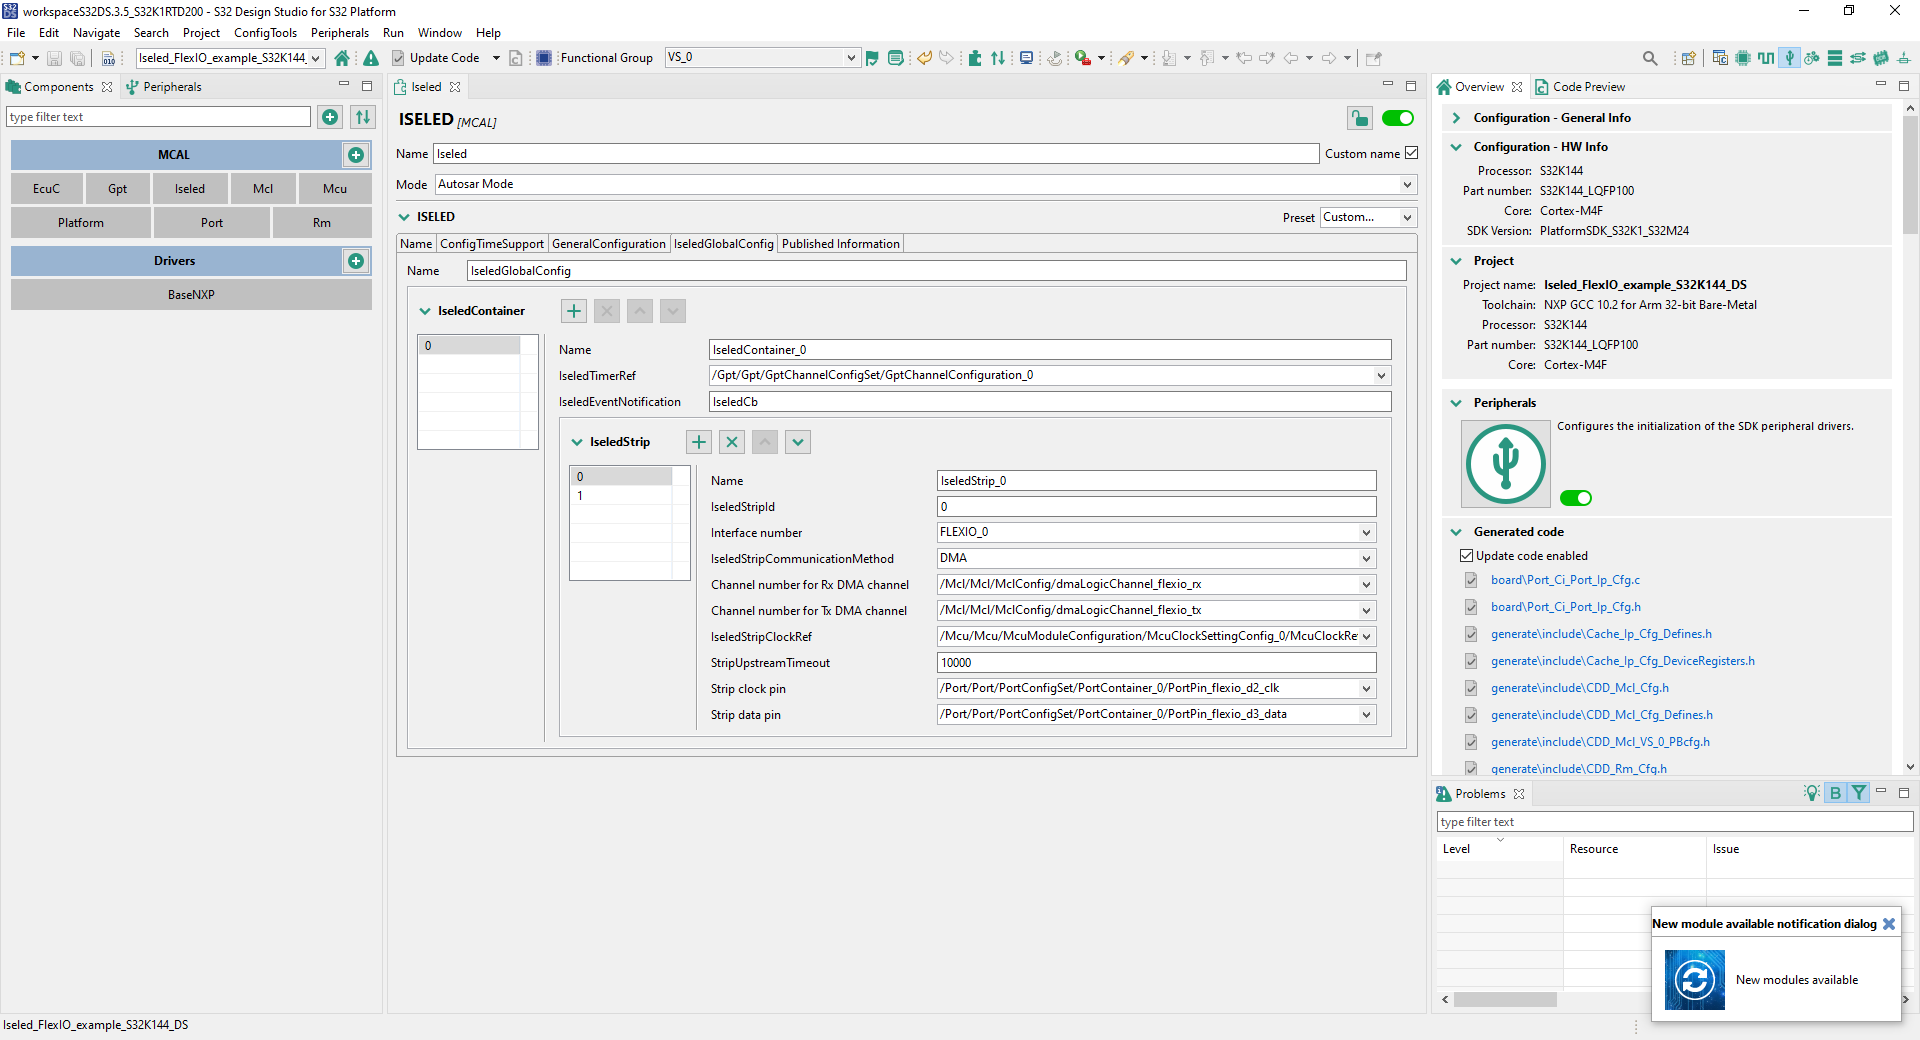The image size is (1920, 1040).
Task: Toggle checkbox for Cache_Ip_Cfg_Defines.h
Action: (x=1471, y=634)
